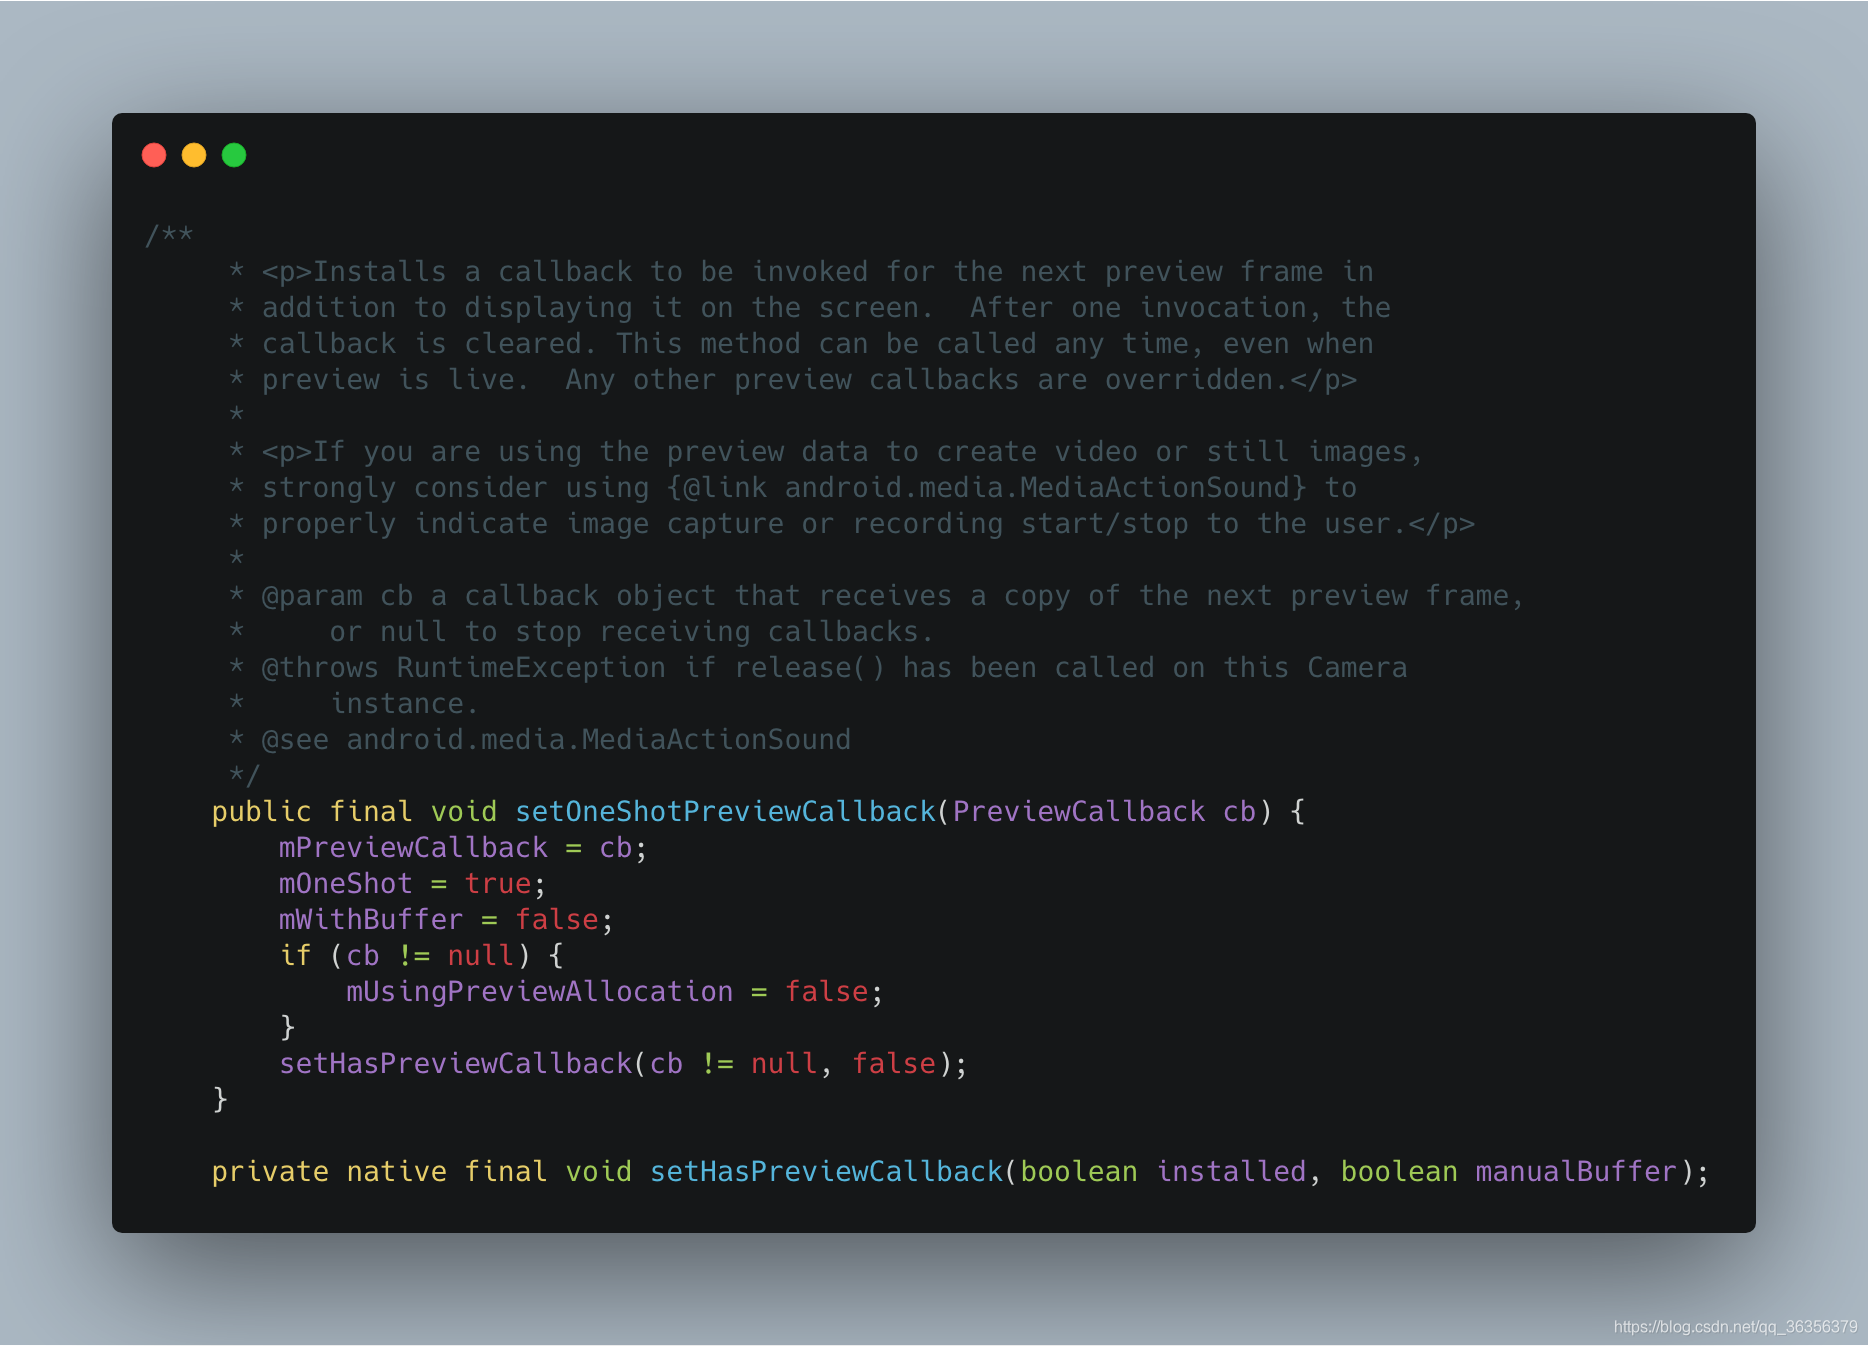Click setHasPreviewCallback in the native declaration

(x=826, y=1171)
